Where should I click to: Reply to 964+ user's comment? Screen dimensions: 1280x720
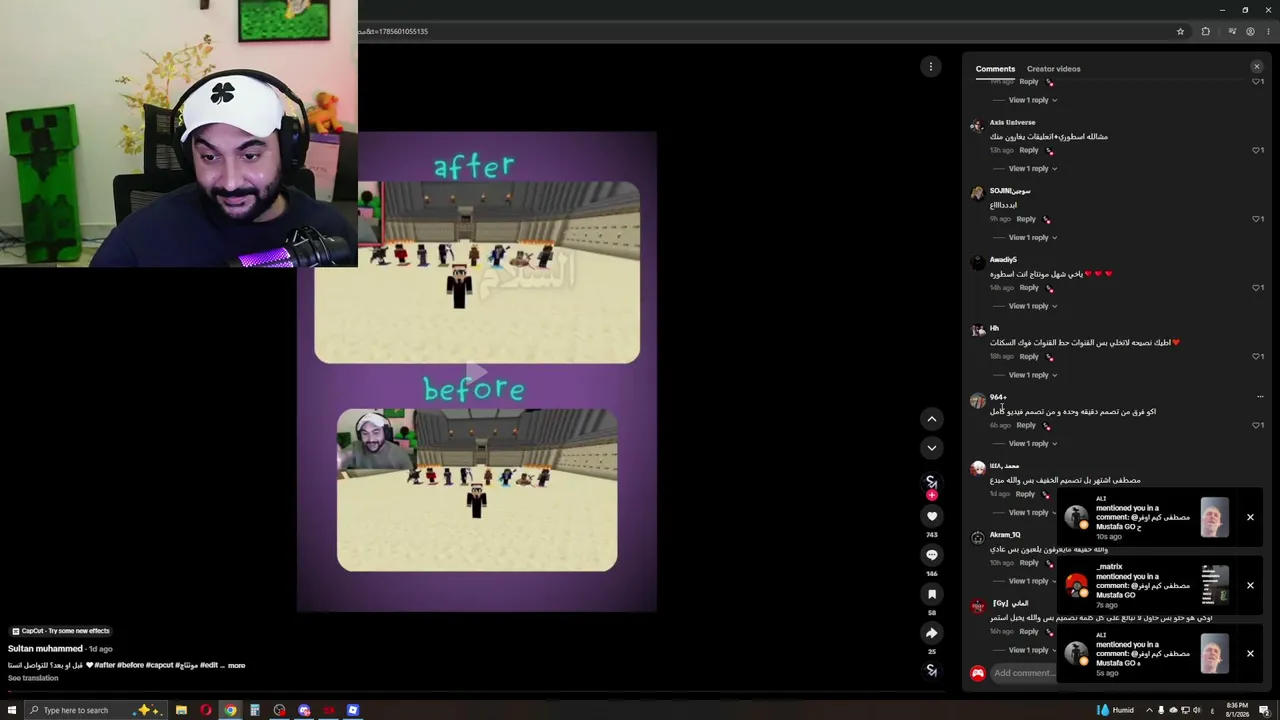point(1026,425)
